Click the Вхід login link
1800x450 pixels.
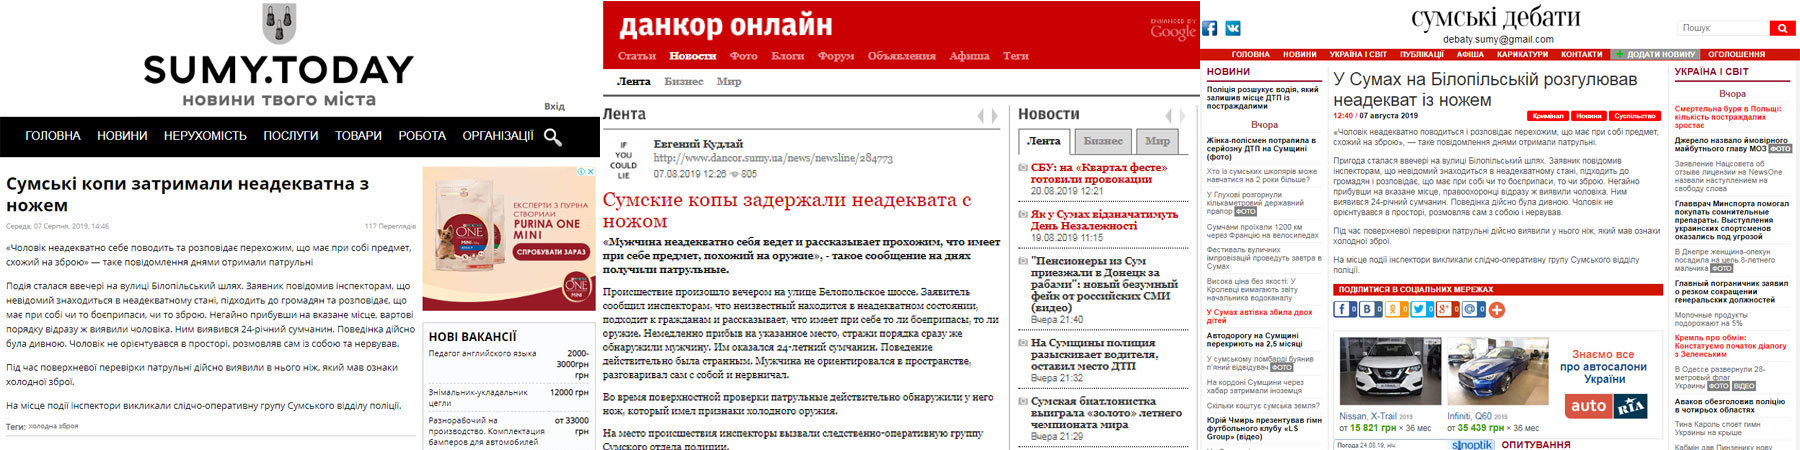point(554,107)
